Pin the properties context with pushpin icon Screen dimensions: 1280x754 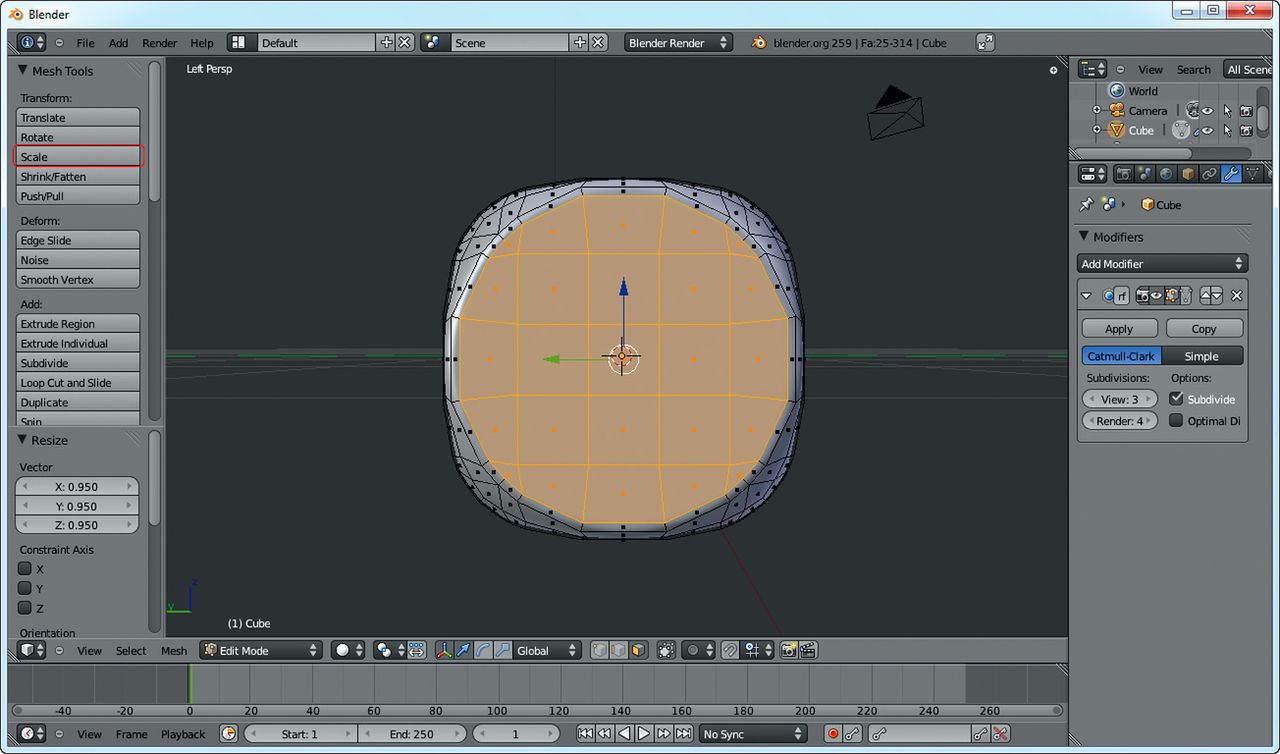pos(1086,204)
